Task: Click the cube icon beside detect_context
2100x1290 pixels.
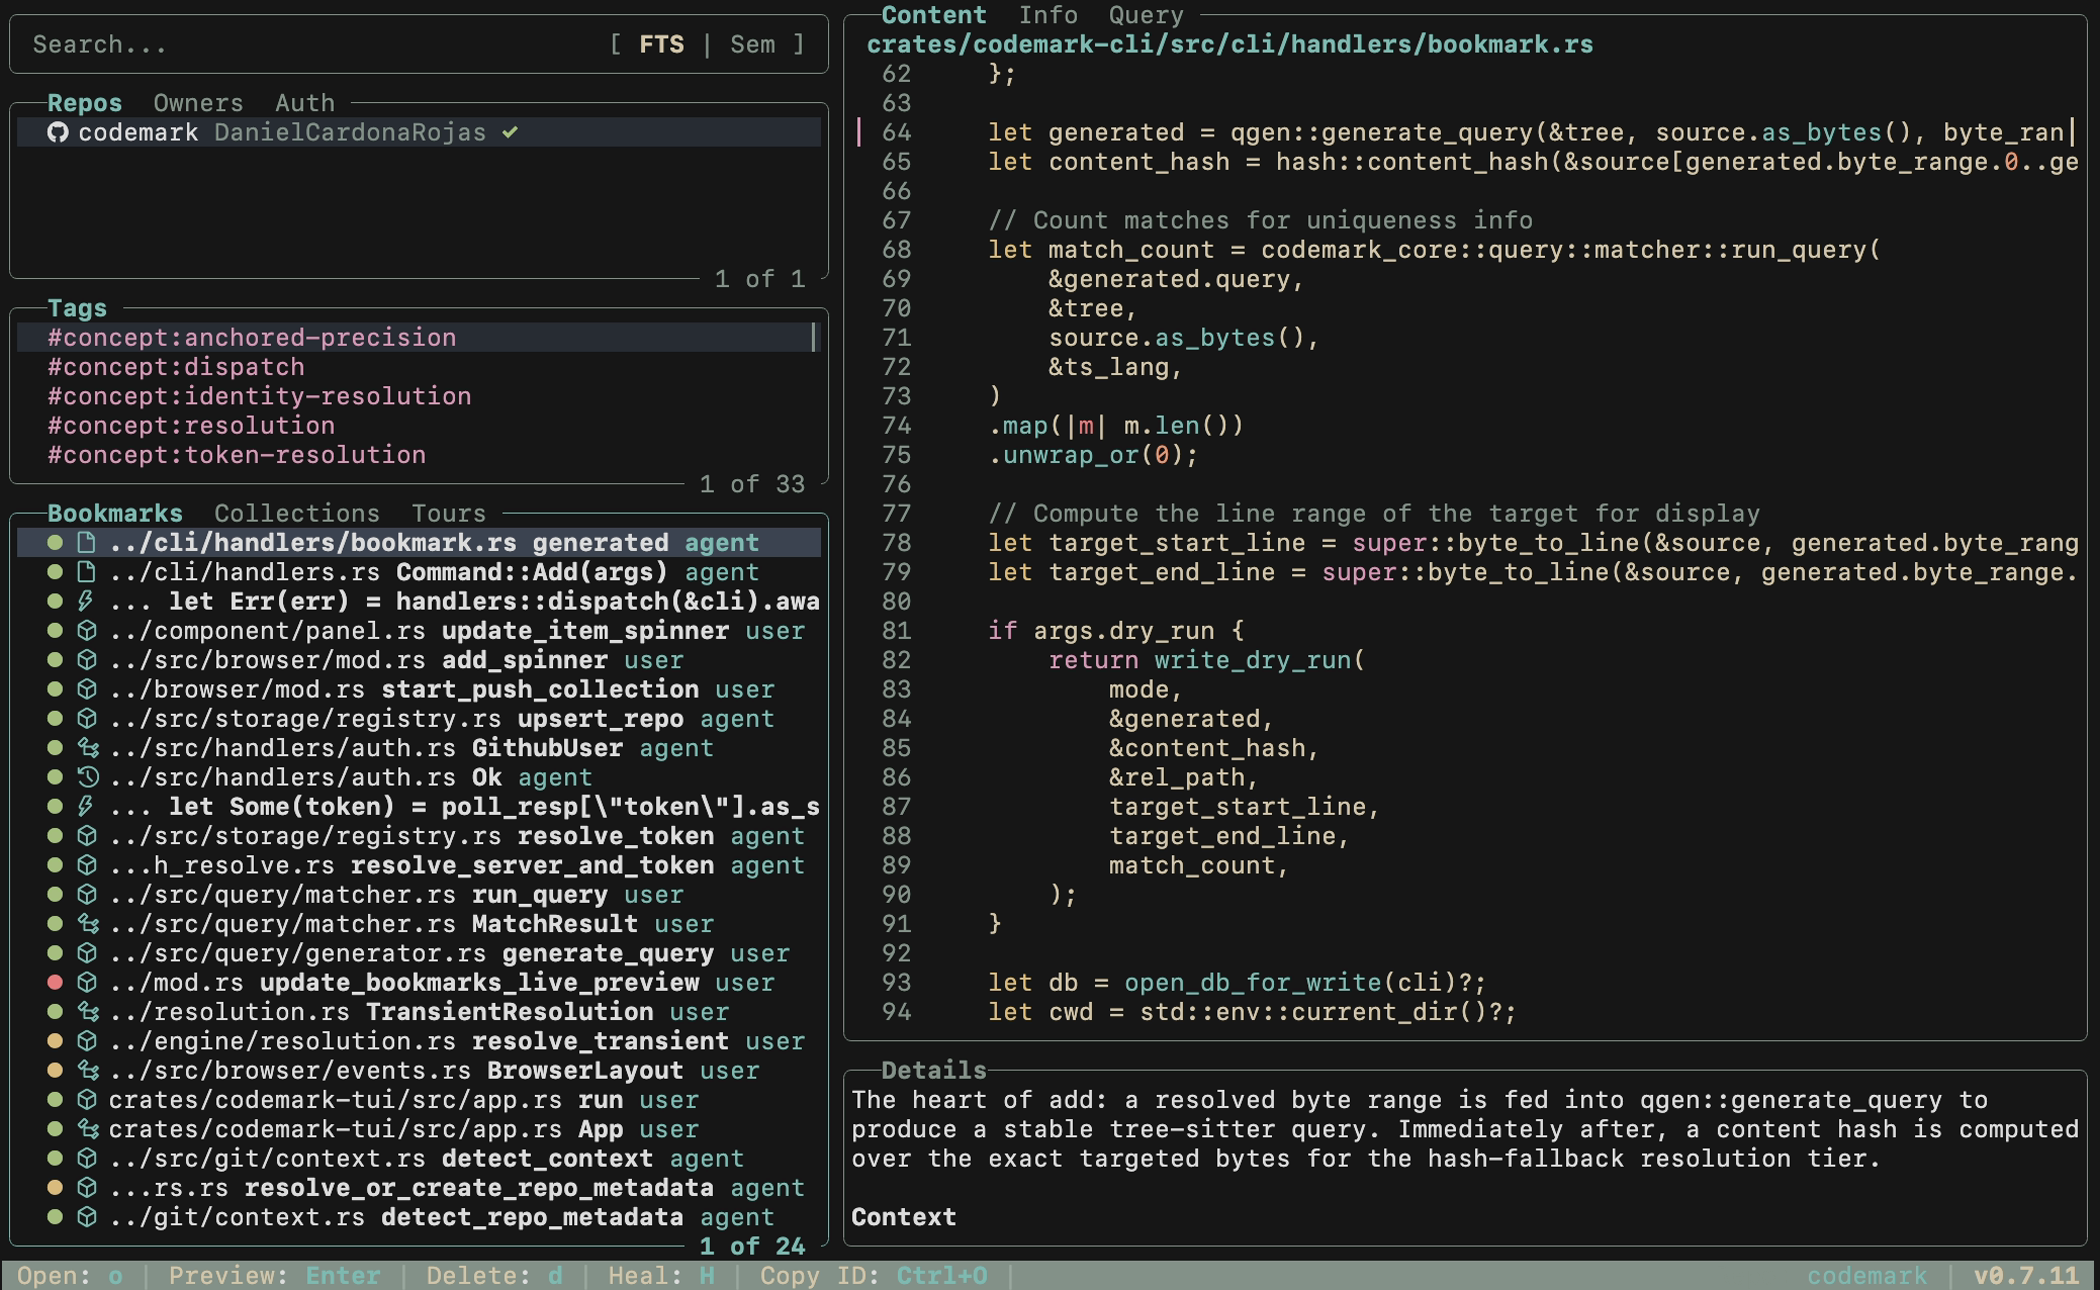Action: point(87,1158)
